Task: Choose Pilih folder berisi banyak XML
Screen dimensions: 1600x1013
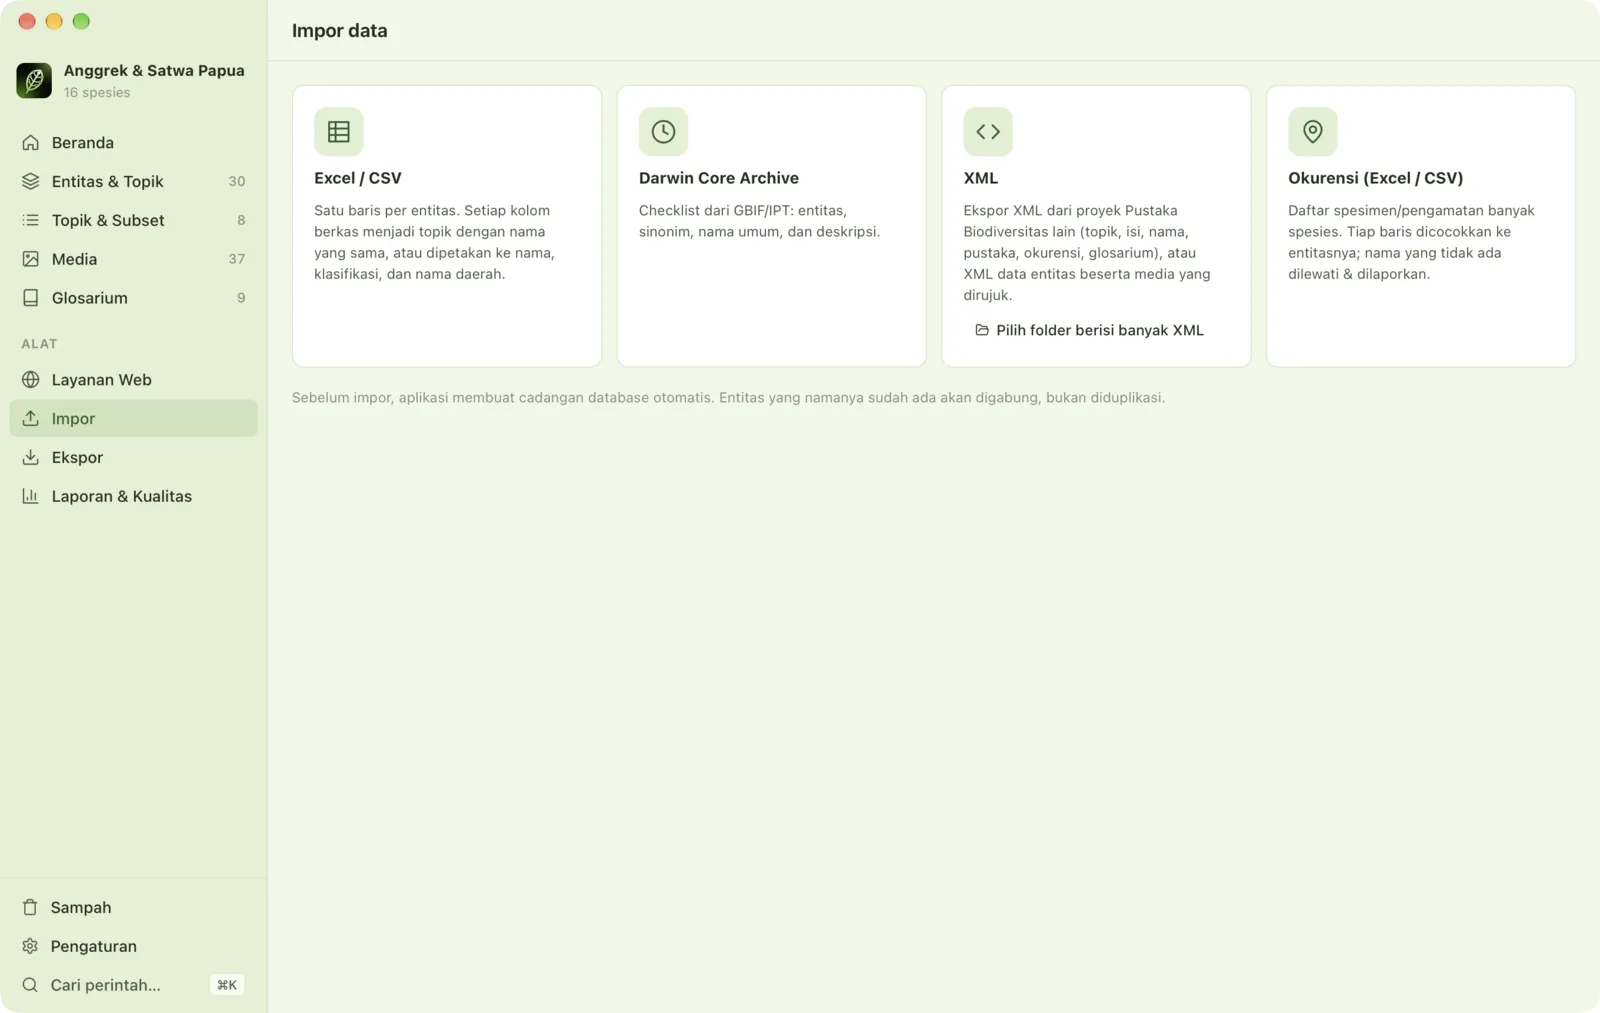Action: pyautogui.click(x=1089, y=330)
